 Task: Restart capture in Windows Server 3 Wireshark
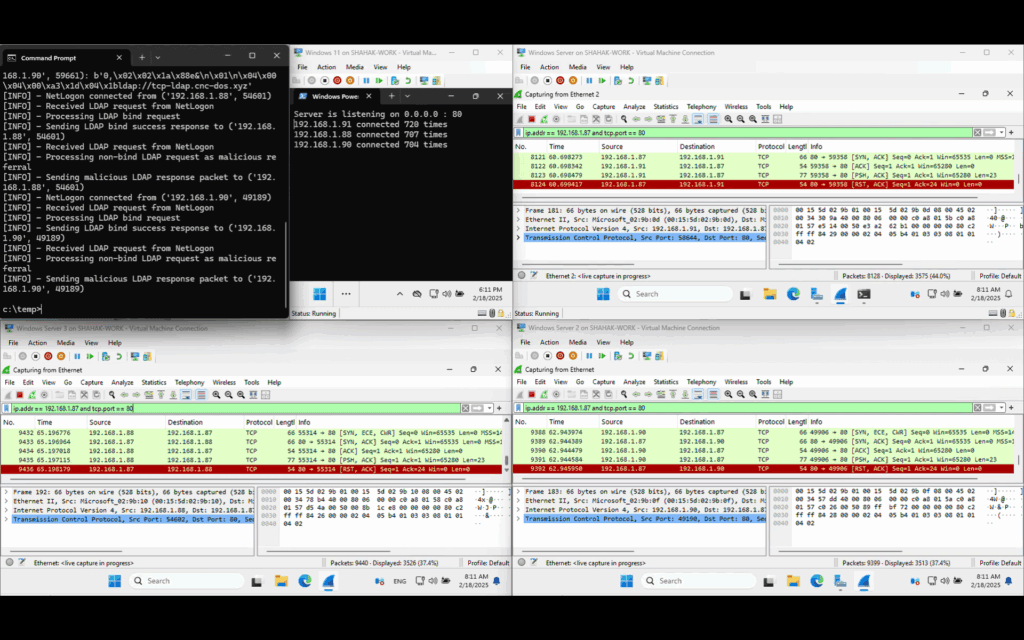[31, 395]
